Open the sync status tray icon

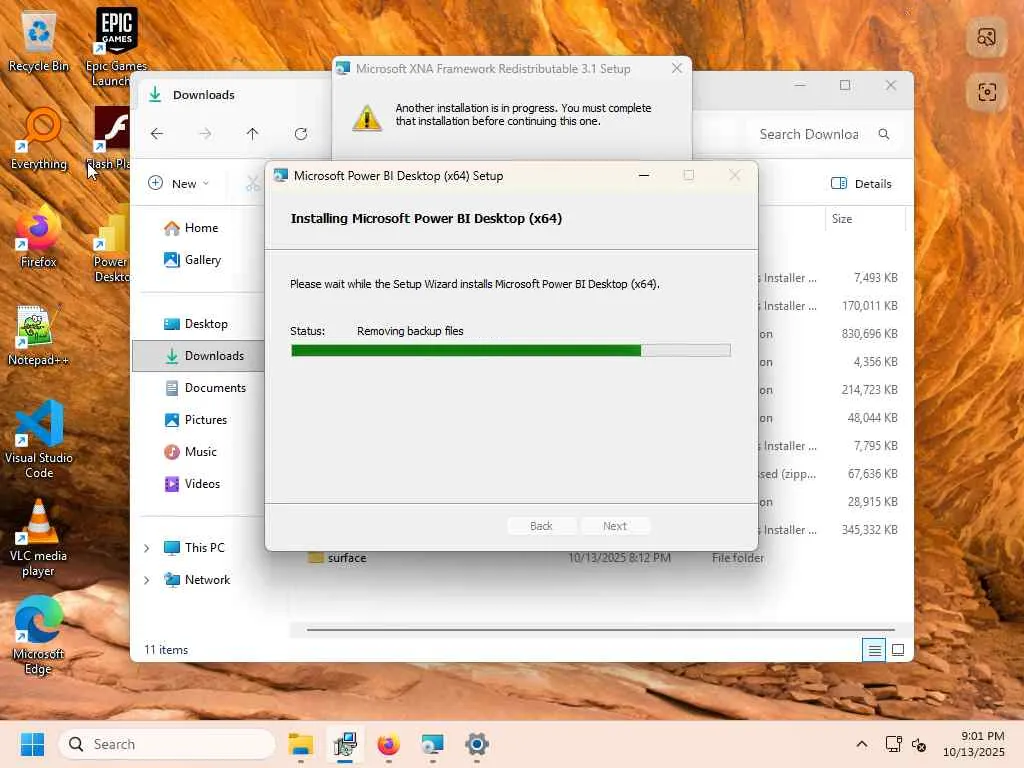(919, 744)
